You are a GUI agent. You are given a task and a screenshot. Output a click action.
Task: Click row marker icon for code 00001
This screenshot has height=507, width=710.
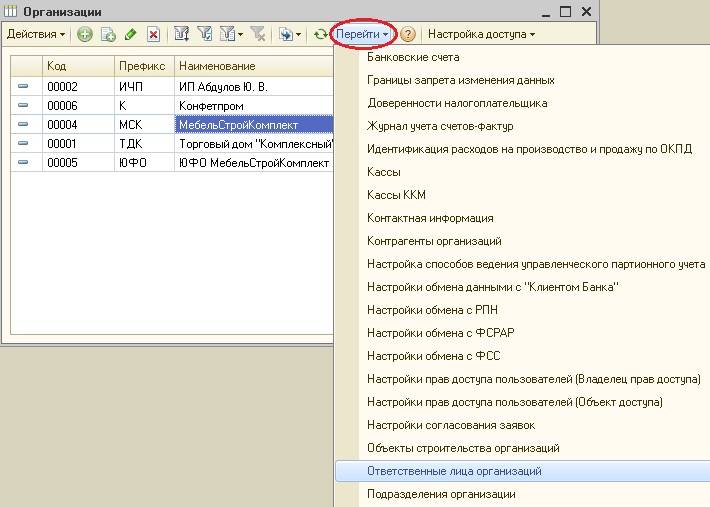[x=23, y=143]
